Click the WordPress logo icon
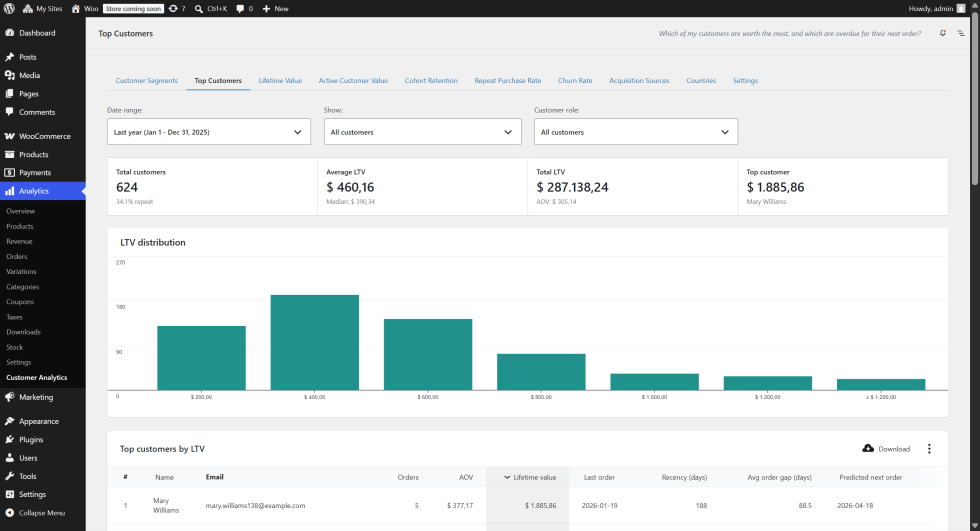 [x=9, y=9]
